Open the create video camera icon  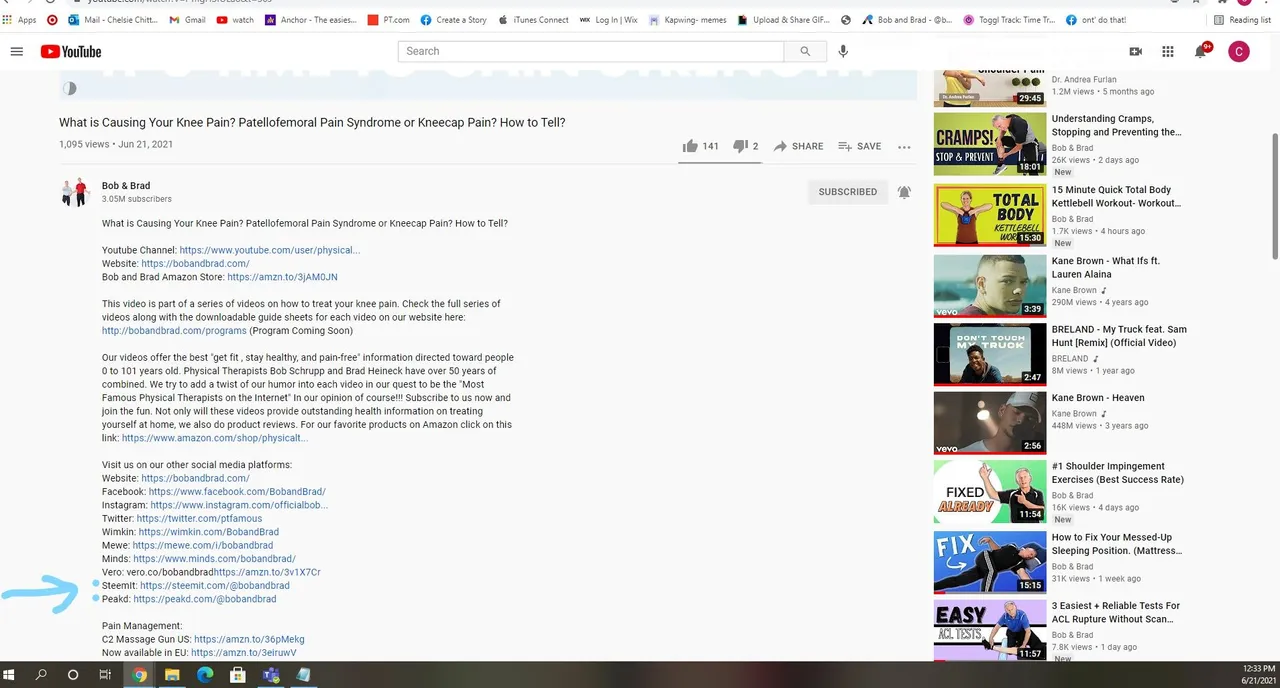1135,51
